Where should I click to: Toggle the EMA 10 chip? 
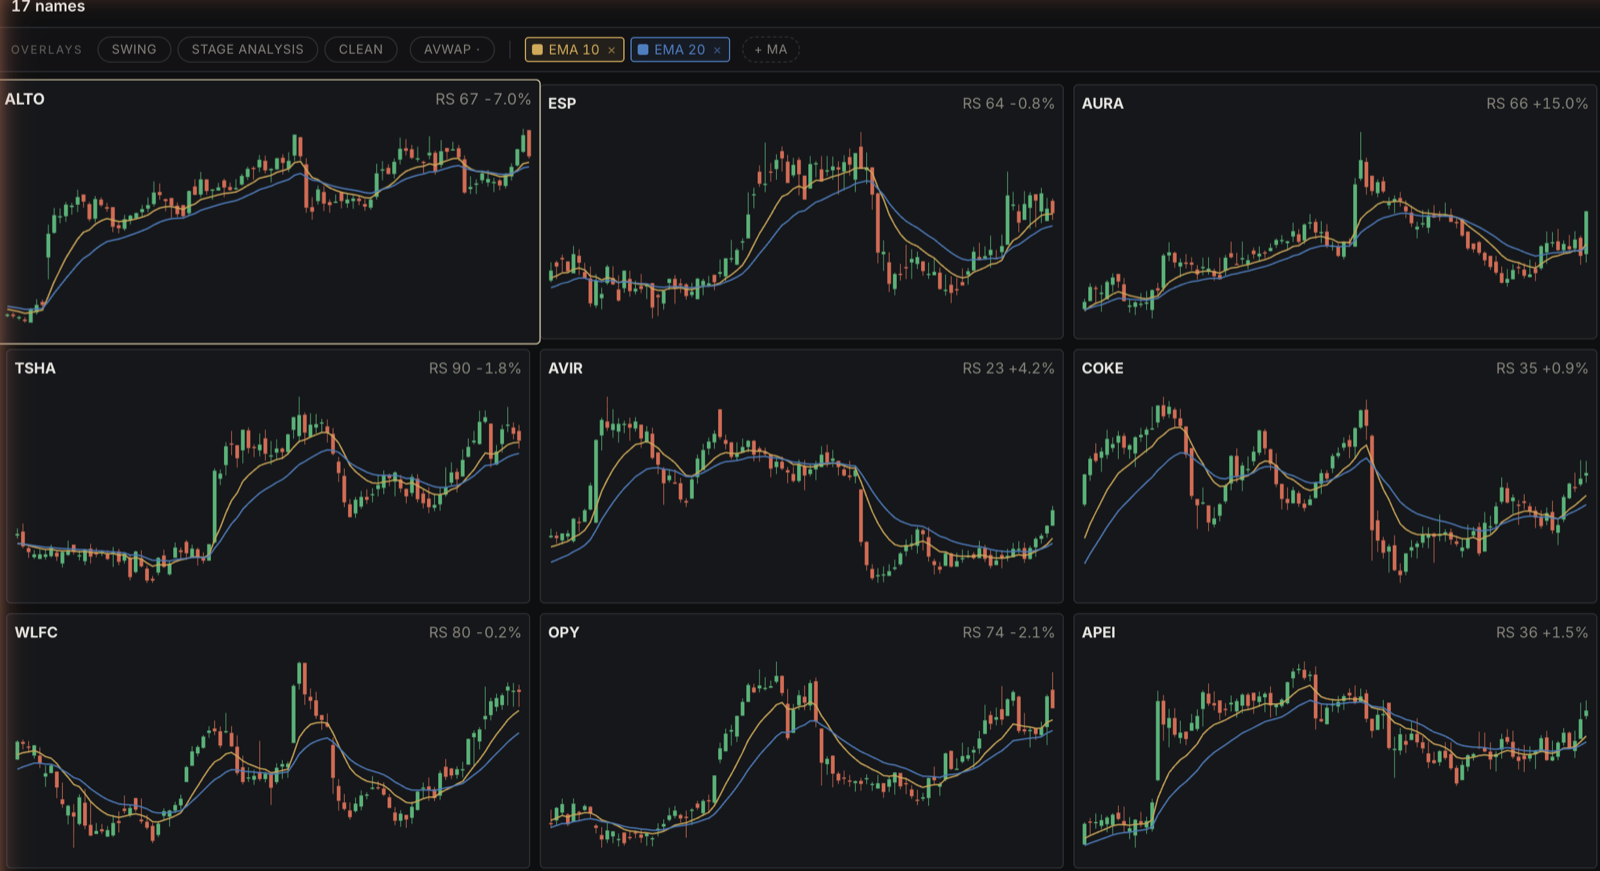coord(574,49)
